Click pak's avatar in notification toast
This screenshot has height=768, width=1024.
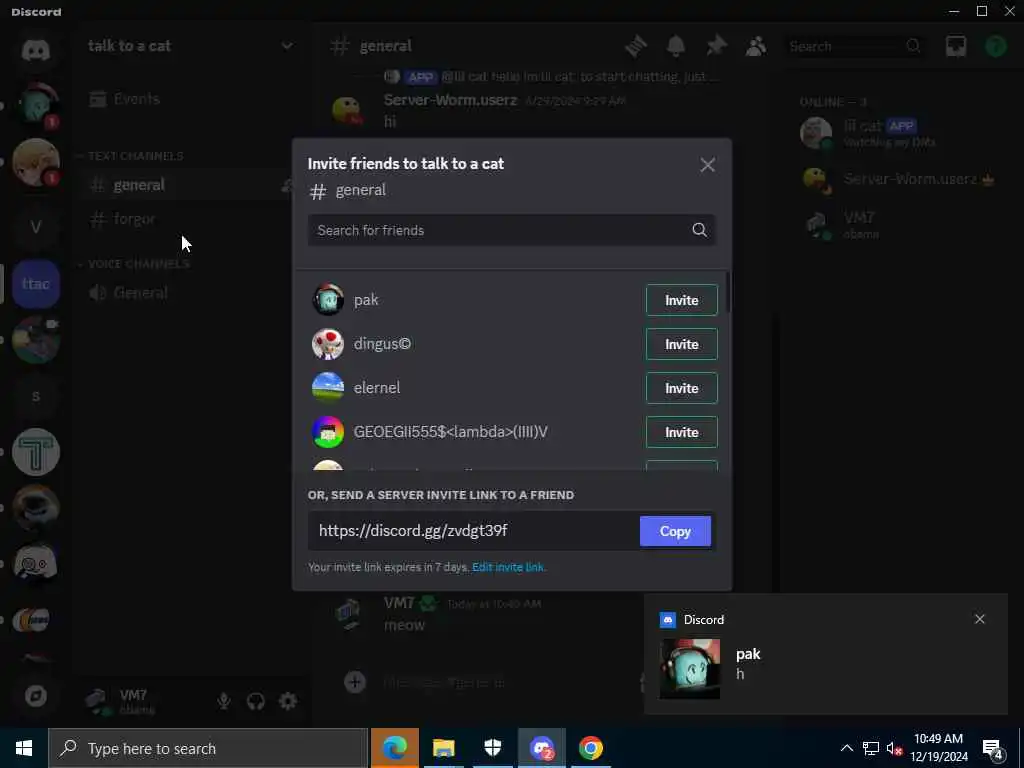point(690,669)
